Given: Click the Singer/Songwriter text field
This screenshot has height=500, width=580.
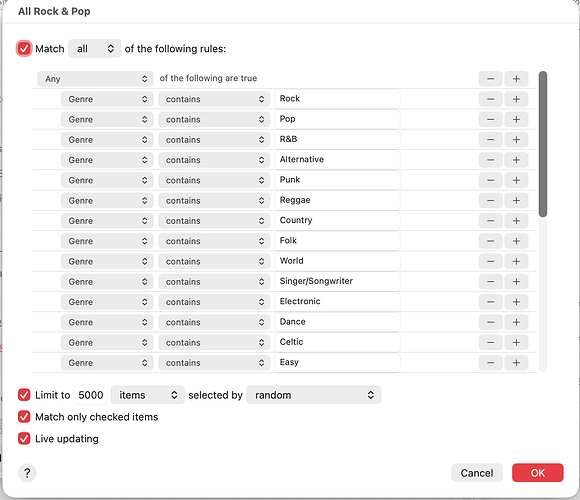Looking at the screenshot, I should pos(337,281).
